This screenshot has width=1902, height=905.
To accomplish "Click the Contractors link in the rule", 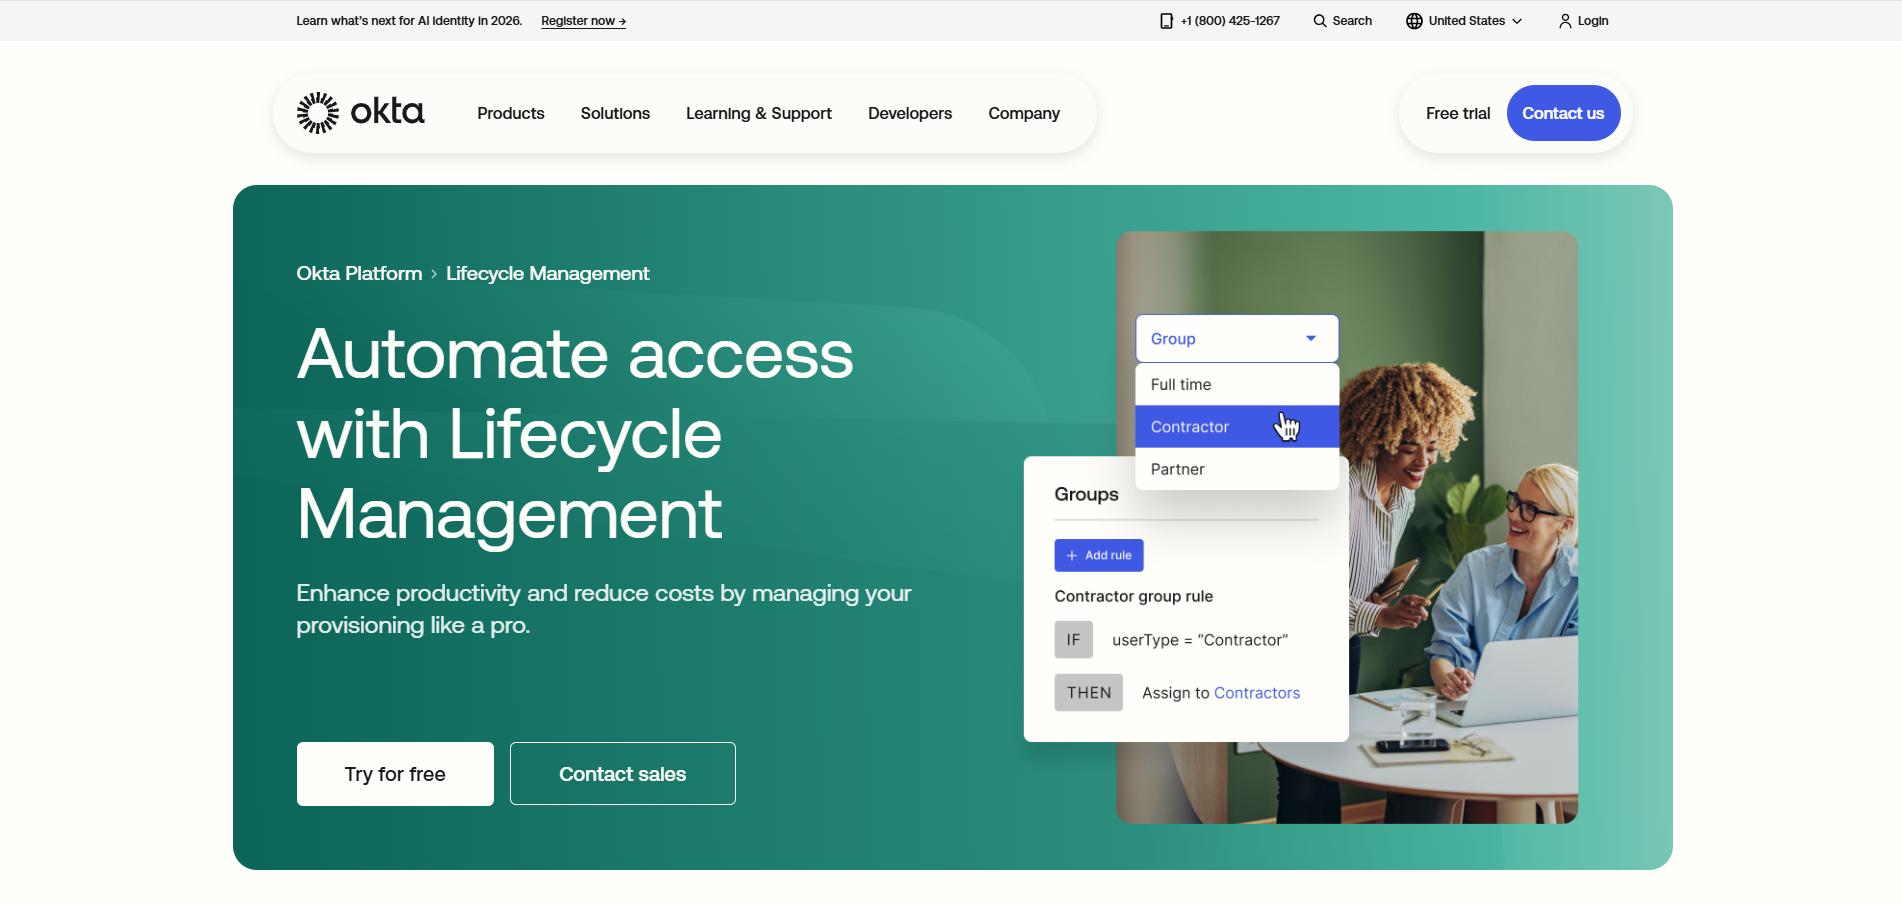I will 1257,692.
